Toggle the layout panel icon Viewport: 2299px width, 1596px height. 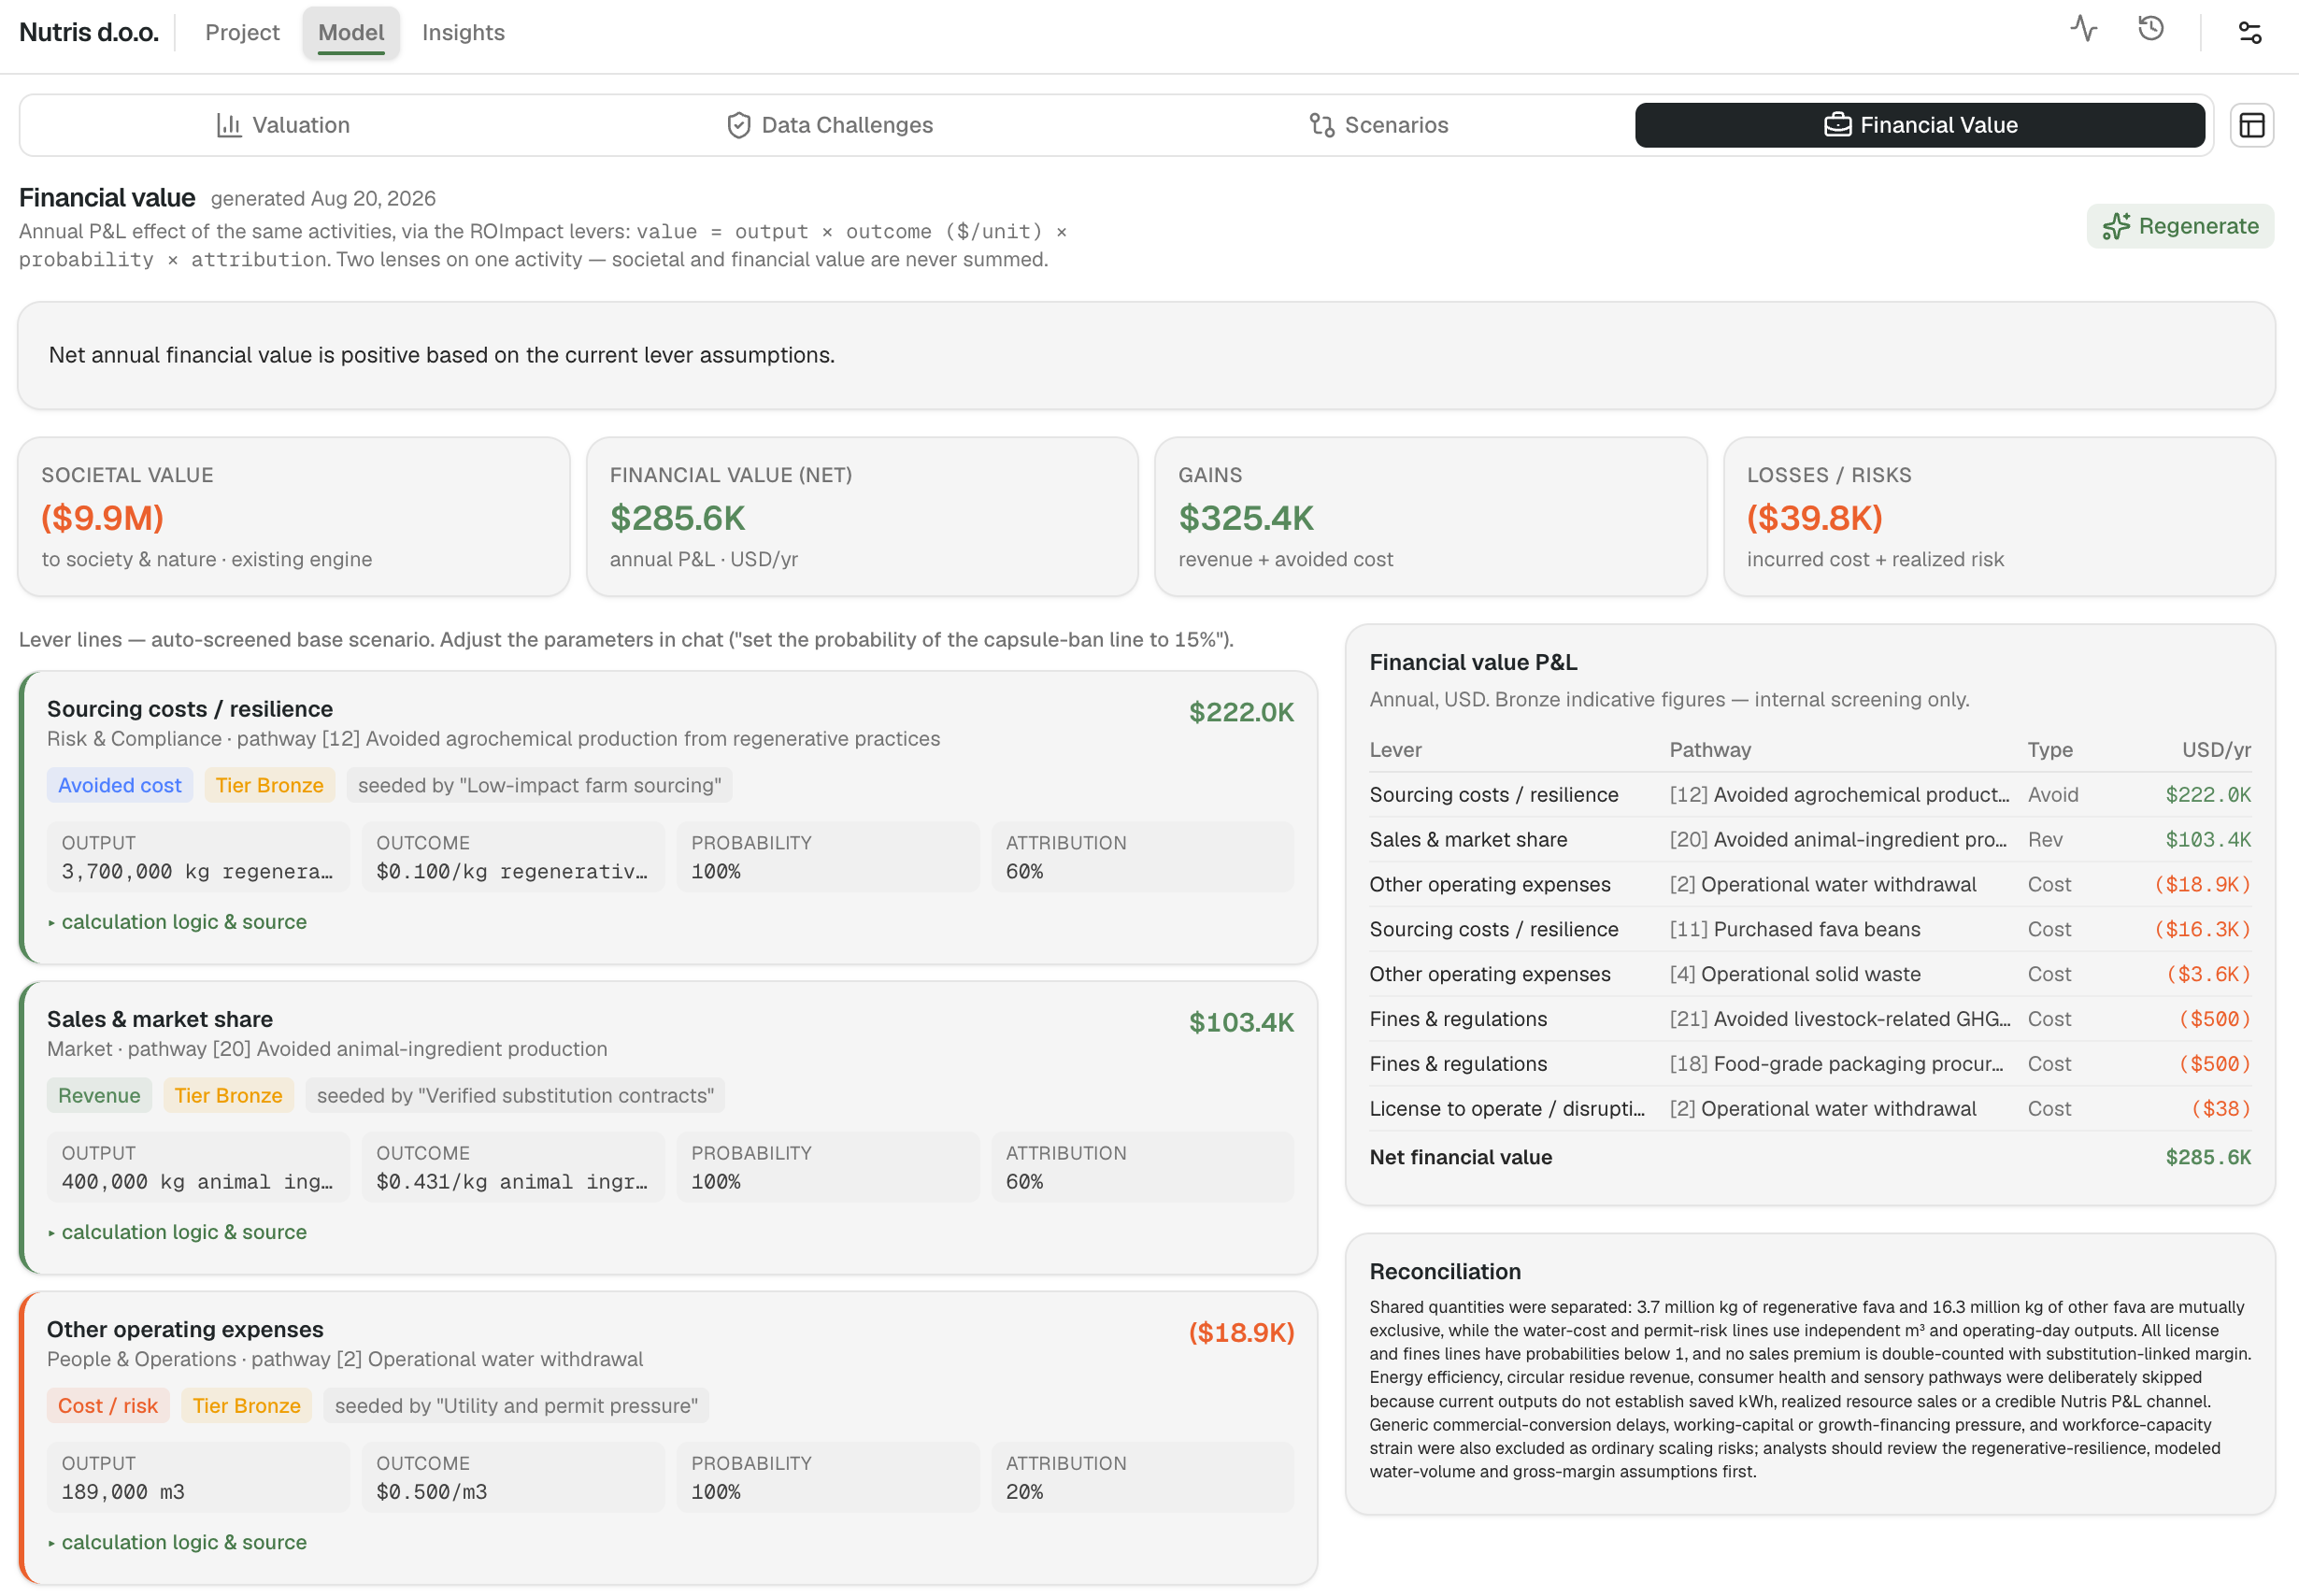pyautogui.click(x=2252, y=125)
